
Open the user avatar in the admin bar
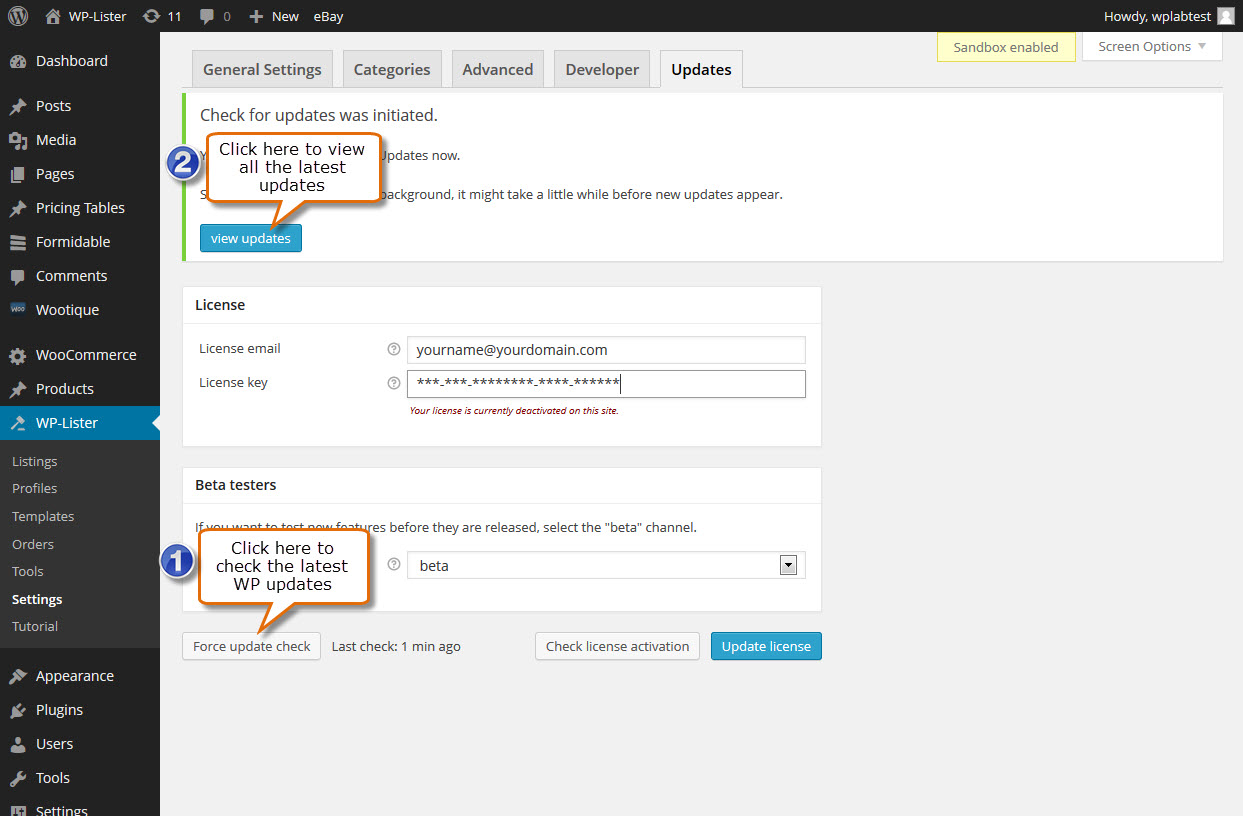click(x=1225, y=16)
